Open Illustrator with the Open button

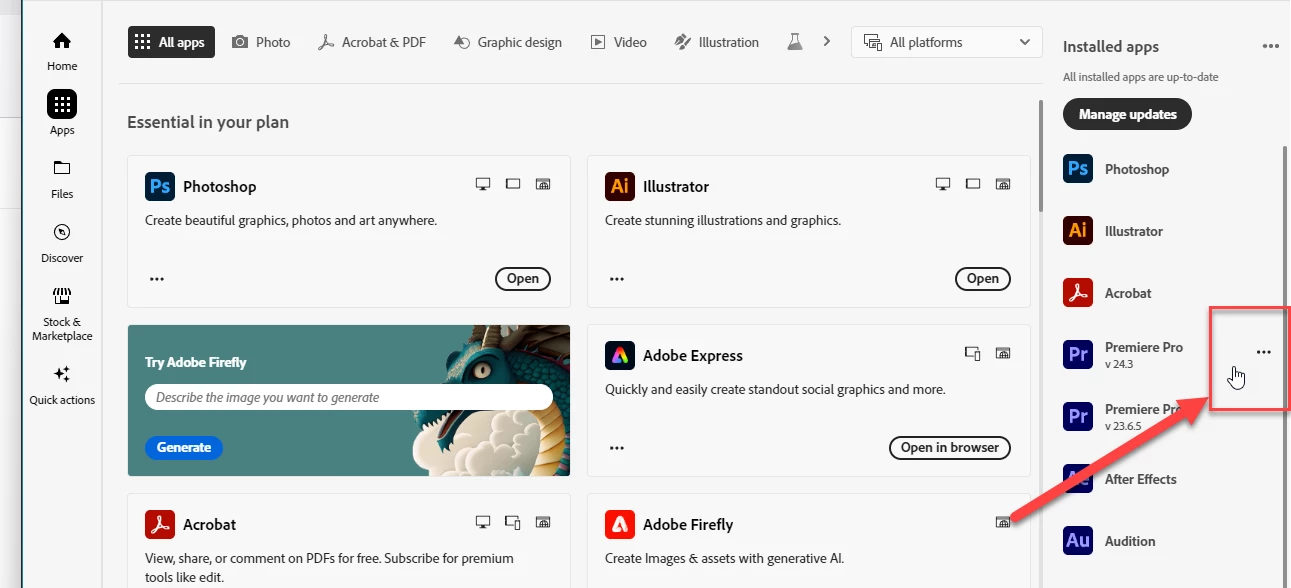[983, 279]
